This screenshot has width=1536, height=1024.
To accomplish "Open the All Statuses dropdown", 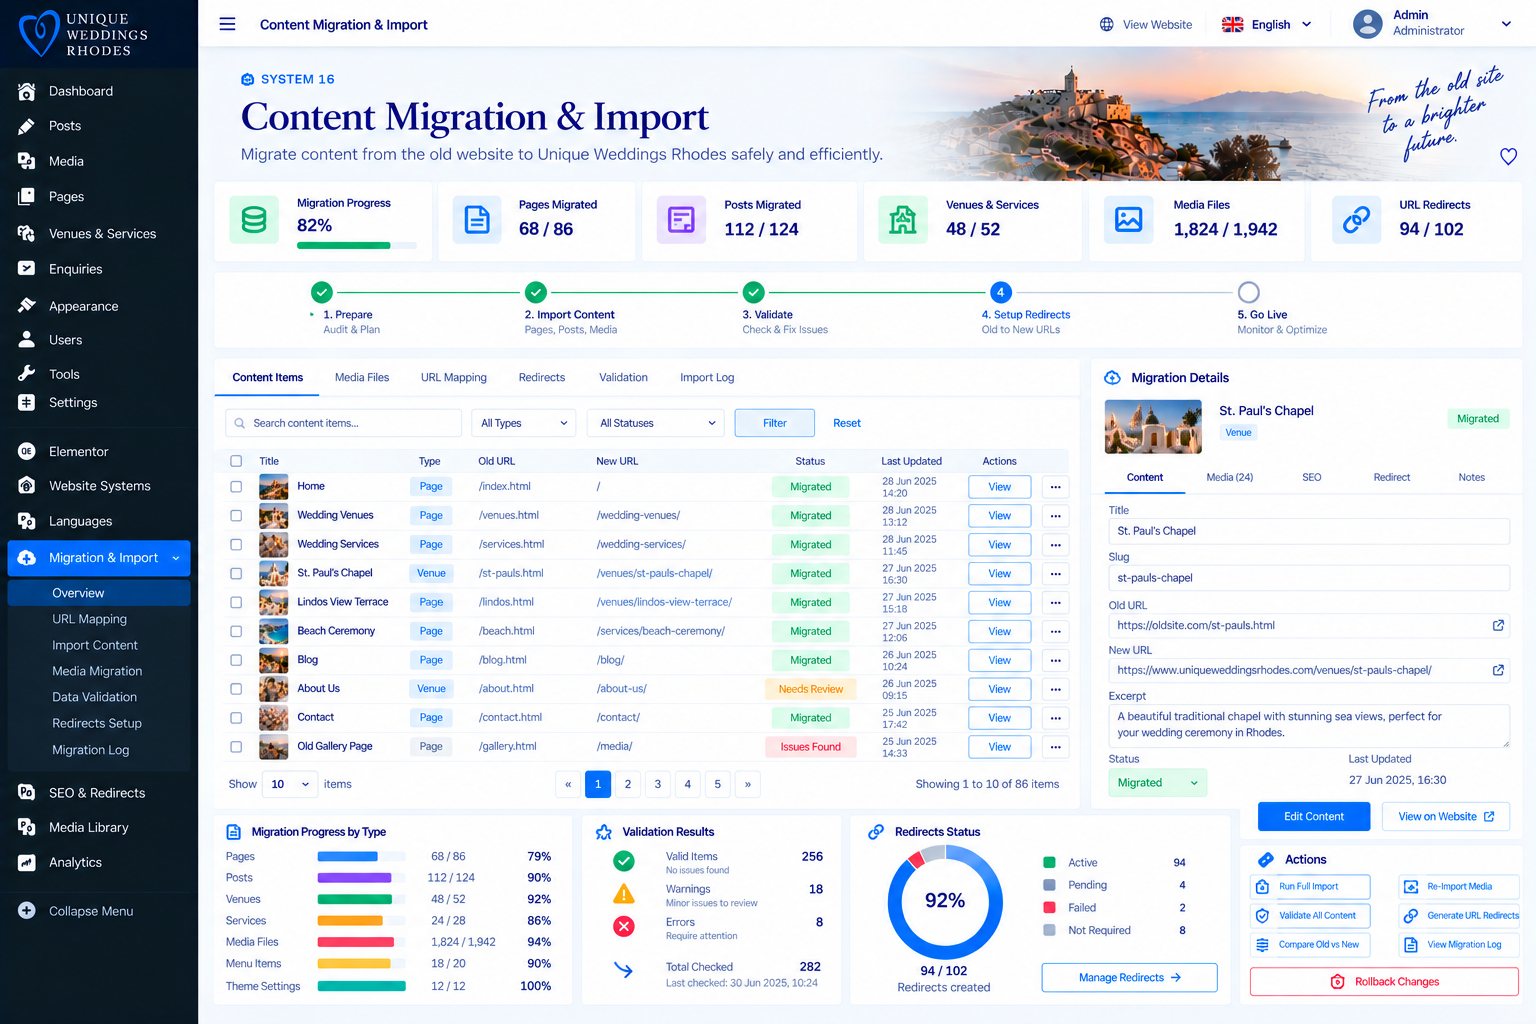I will (656, 423).
